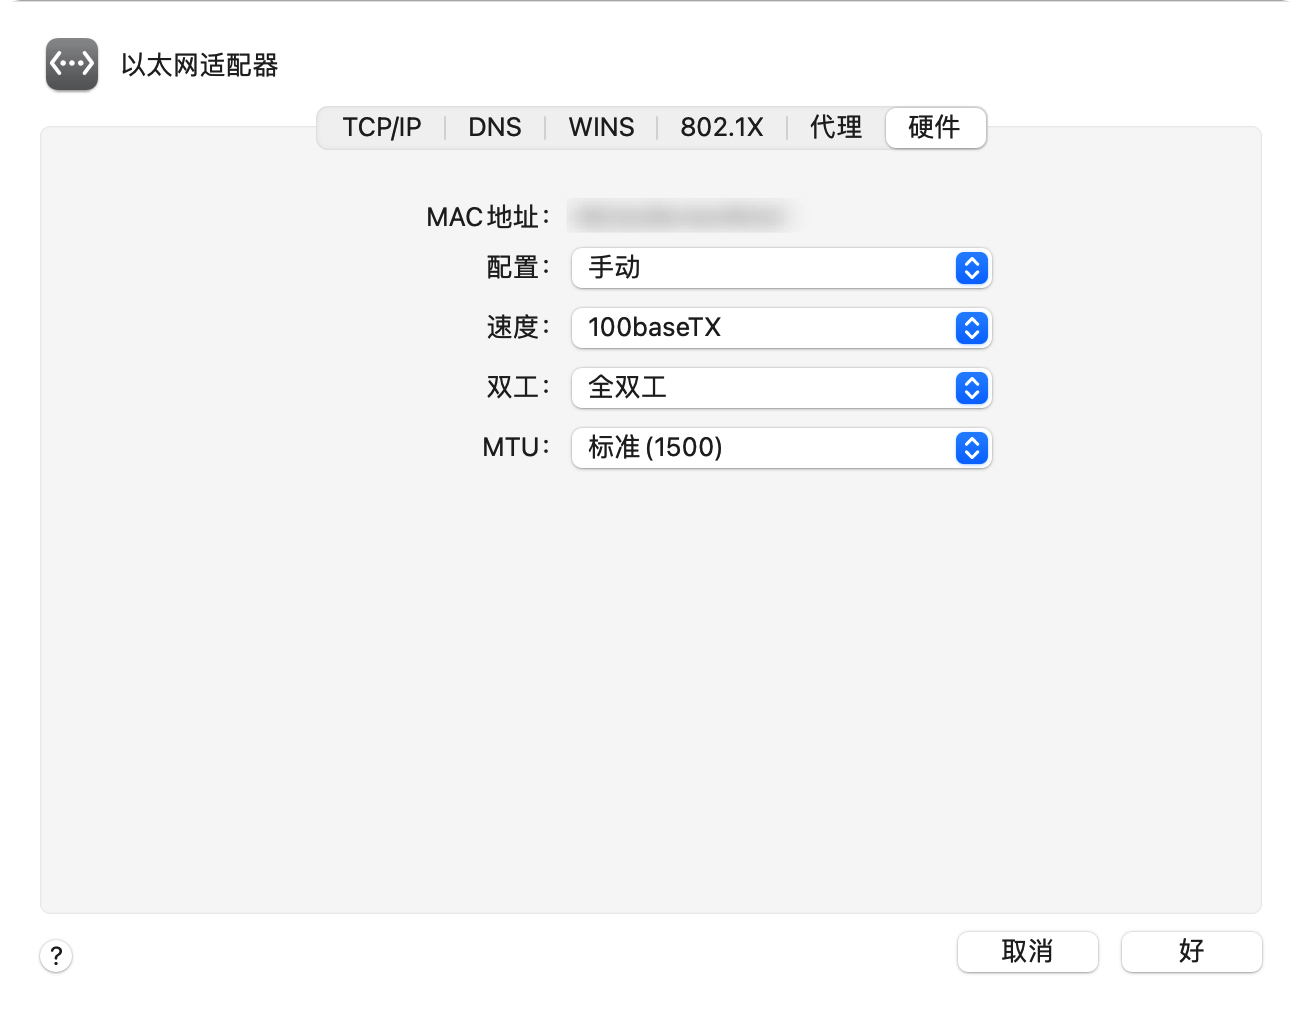Confirm with the 好 button
The width and height of the screenshot is (1302, 1012).
coord(1192,951)
